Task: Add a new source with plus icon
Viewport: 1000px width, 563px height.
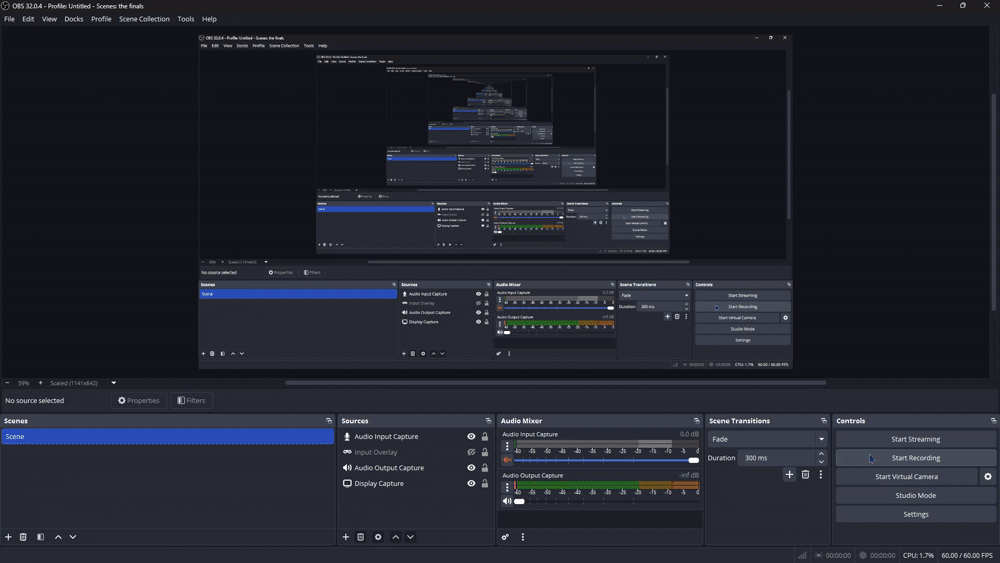Action: tap(346, 537)
